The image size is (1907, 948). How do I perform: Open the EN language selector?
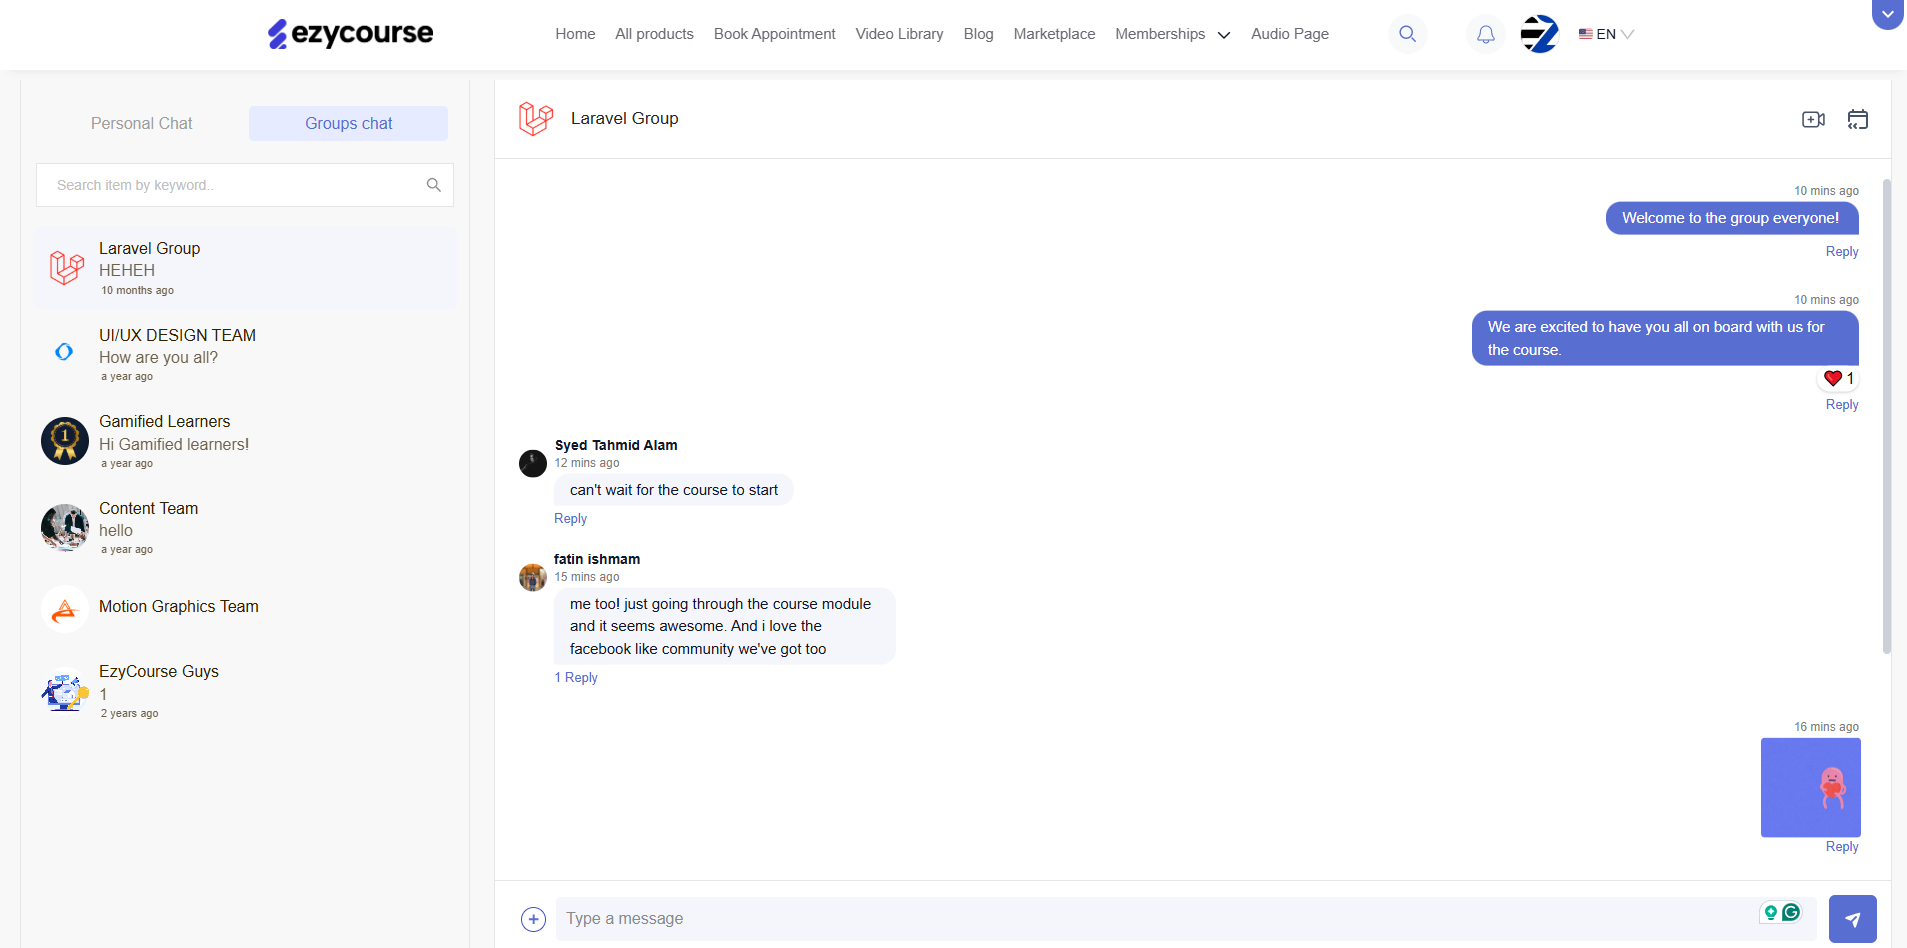click(1606, 34)
